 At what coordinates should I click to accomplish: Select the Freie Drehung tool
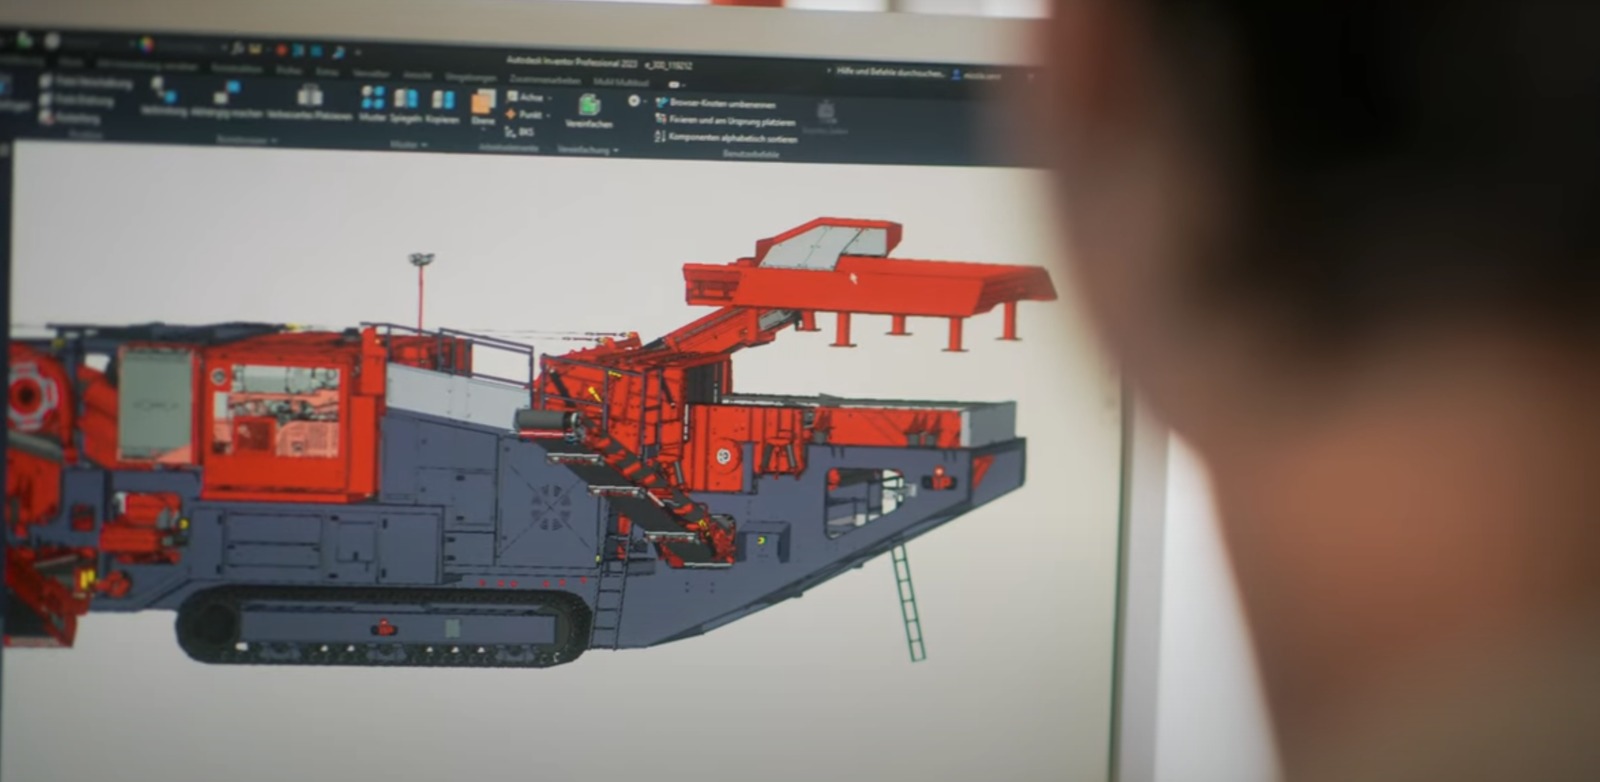[x=77, y=100]
